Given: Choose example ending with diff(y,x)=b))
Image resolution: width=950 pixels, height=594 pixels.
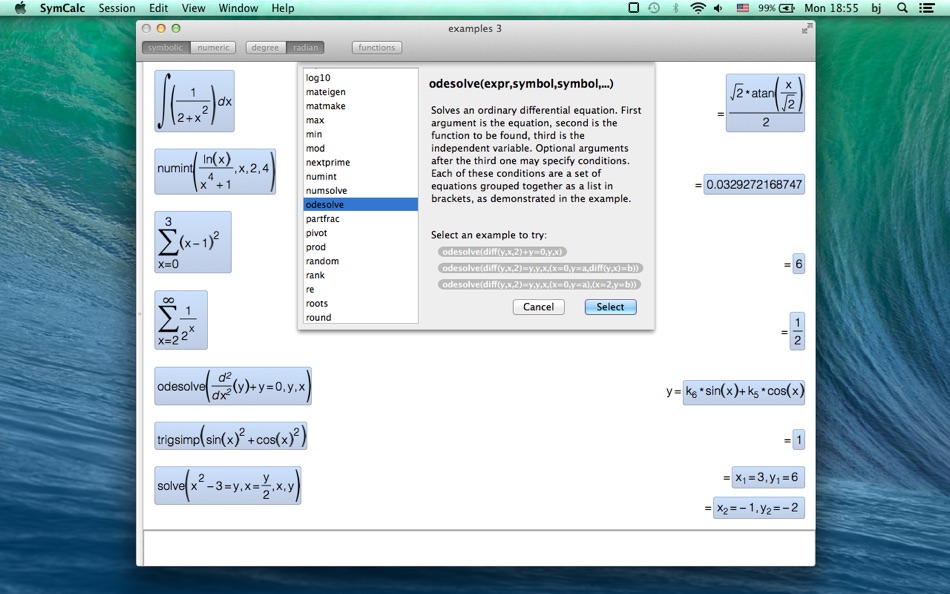Looking at the screenshot, I should pyautogui.click(x=540, y=268).
